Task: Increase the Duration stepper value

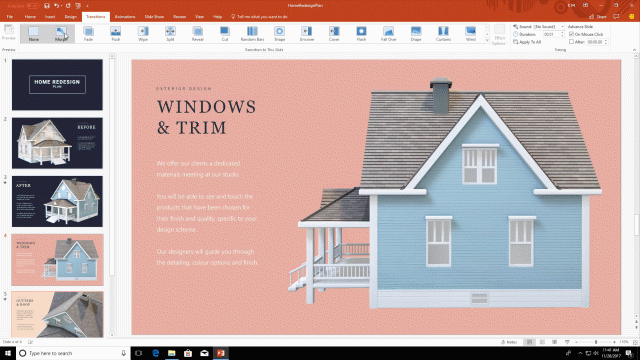Action: 562,33
